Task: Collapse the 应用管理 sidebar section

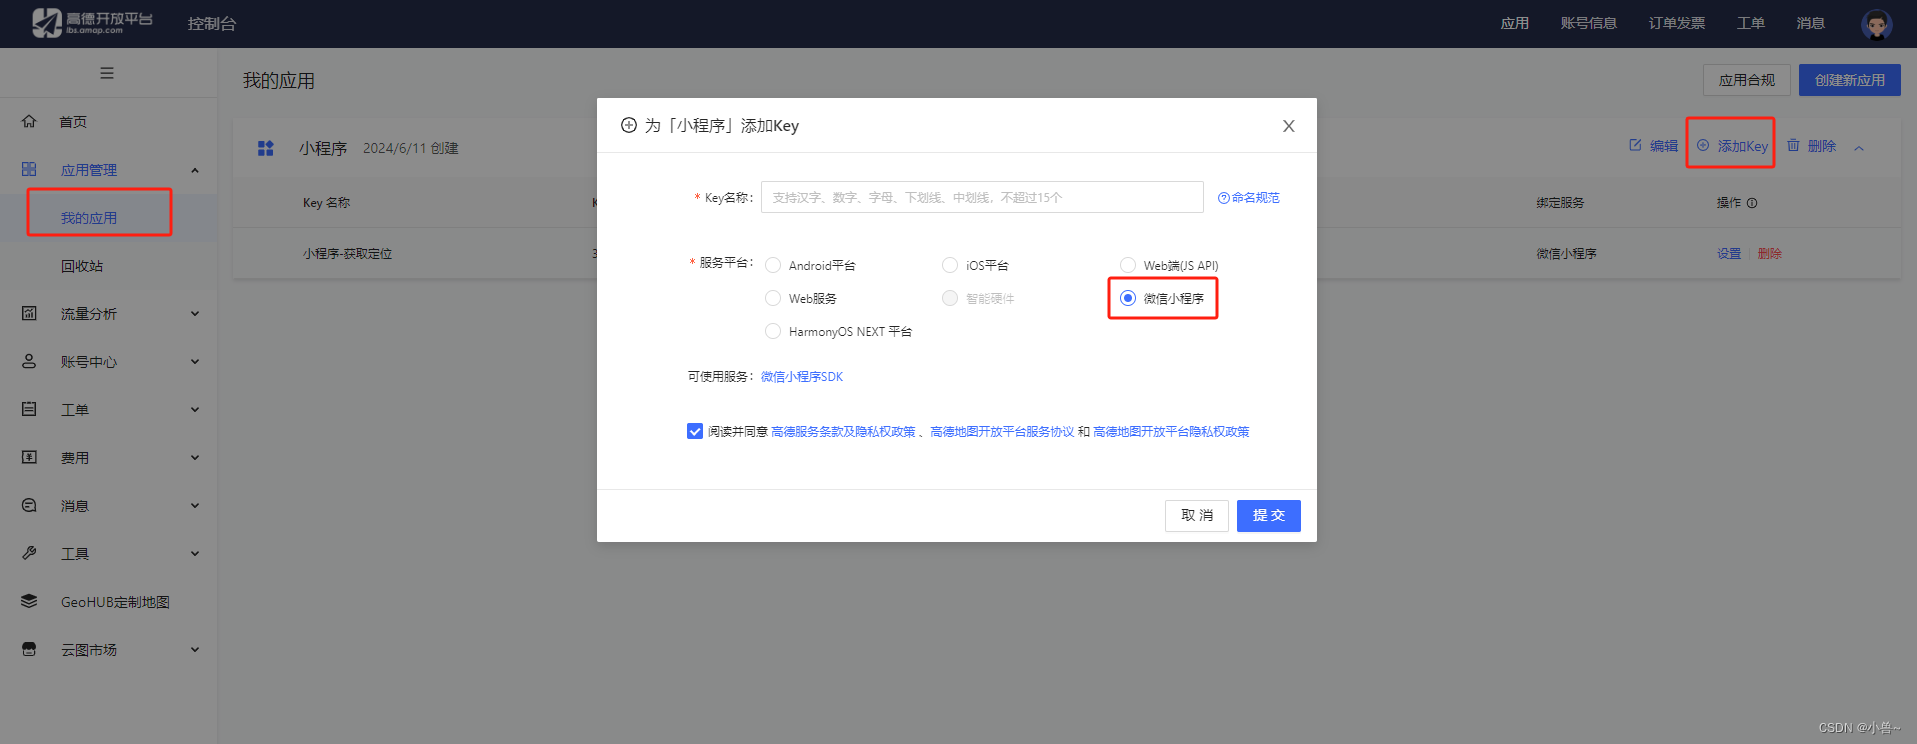Action: point(195,170)
